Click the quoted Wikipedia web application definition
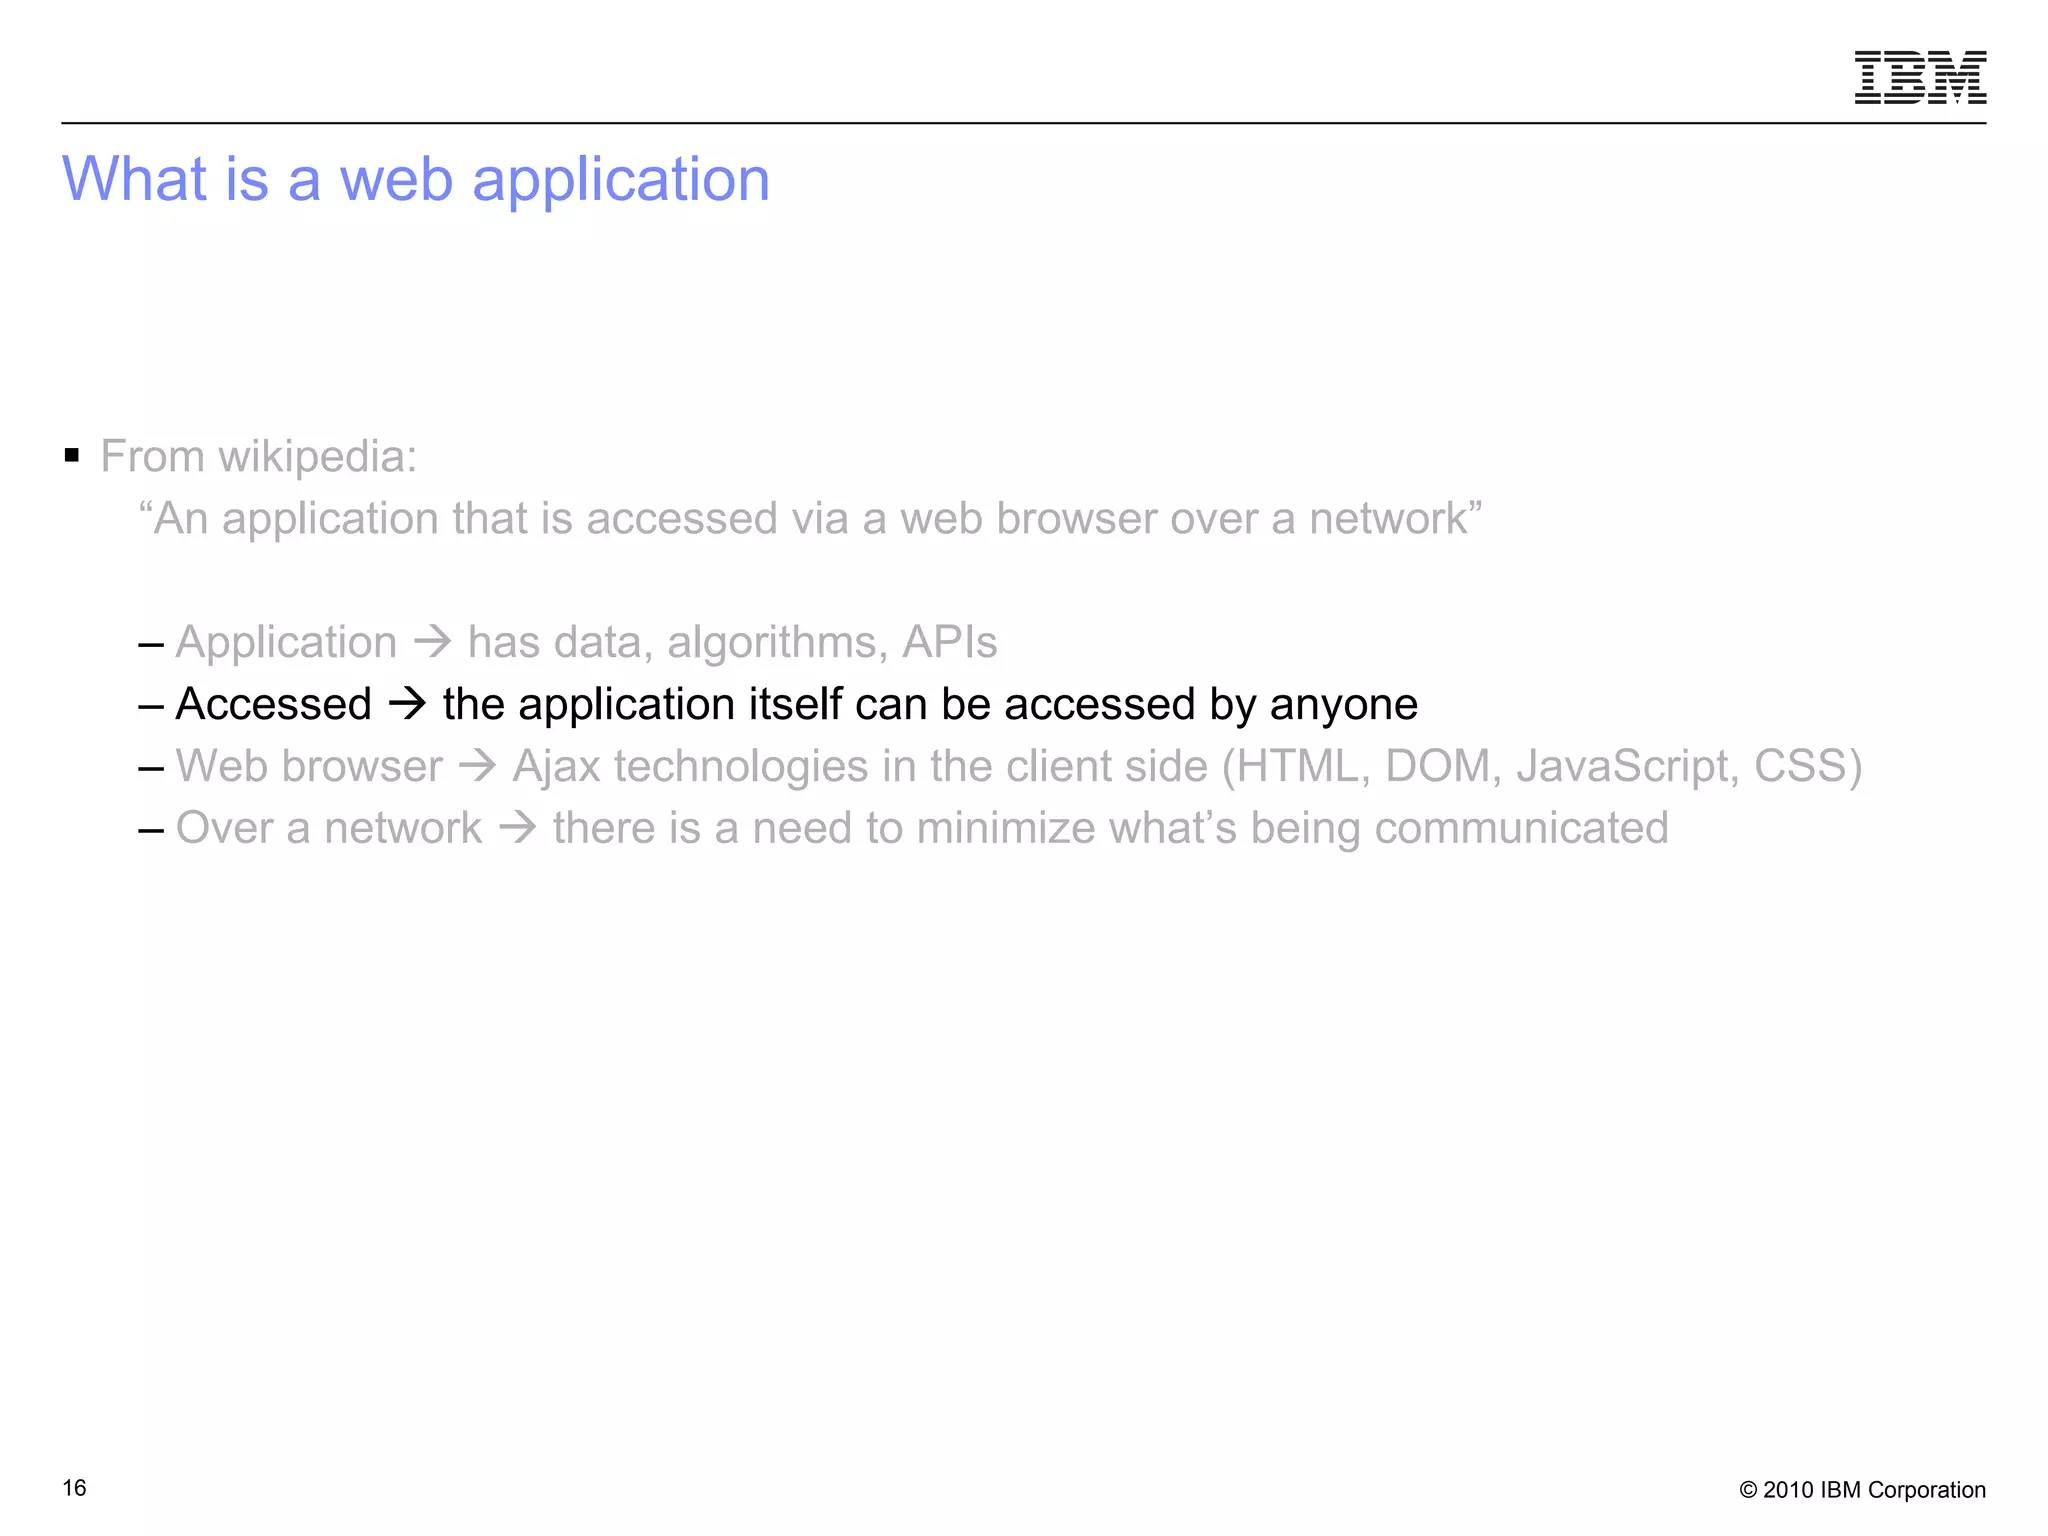Image resolution: width=2048 pixels, height=1536 pixels. (810, 519)
